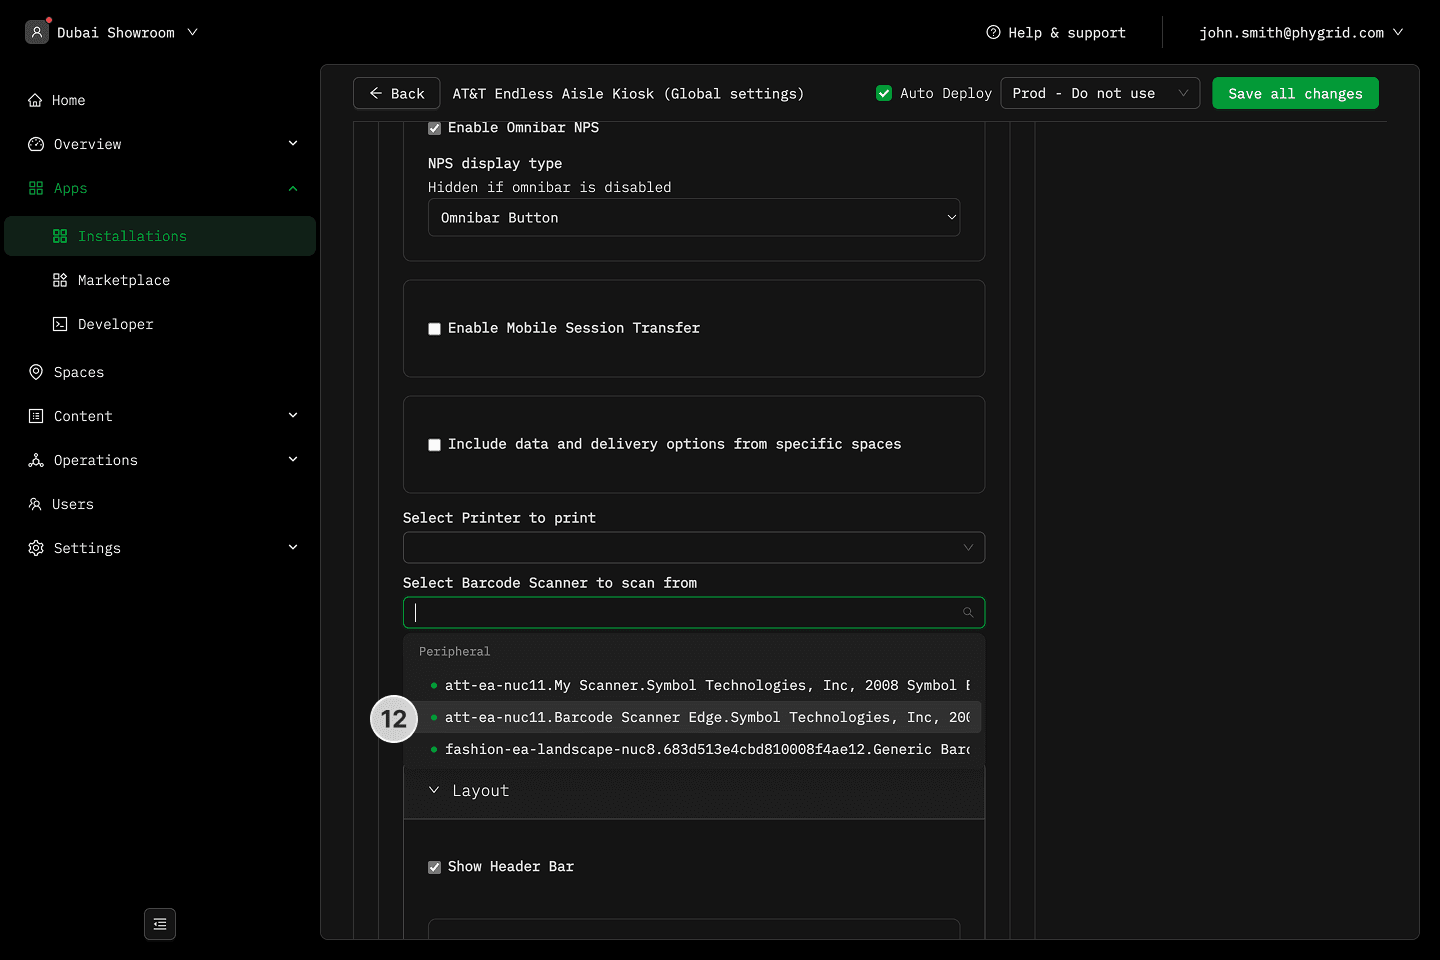Image resolution: width=1440 pixels, height=960 pixels.
Task: Click the Save all changes button
Action: 1295,93
